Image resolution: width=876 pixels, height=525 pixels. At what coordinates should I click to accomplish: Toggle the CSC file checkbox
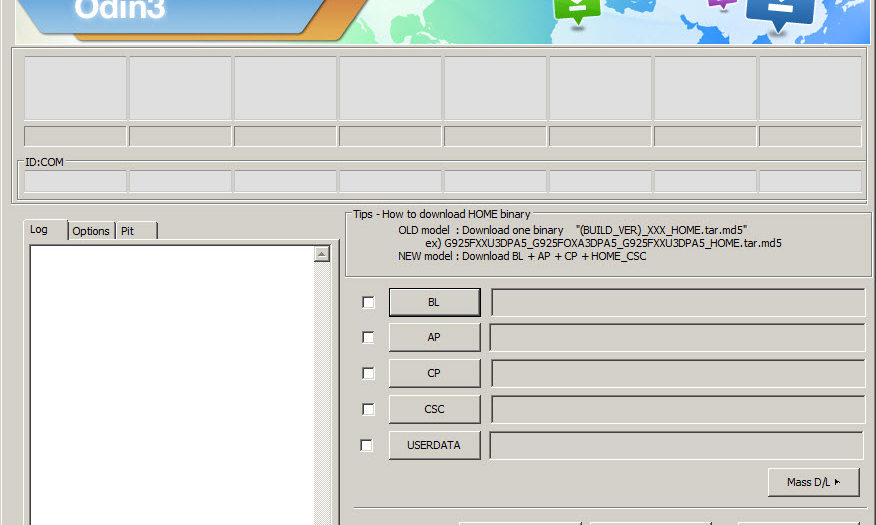coord(368,409)
